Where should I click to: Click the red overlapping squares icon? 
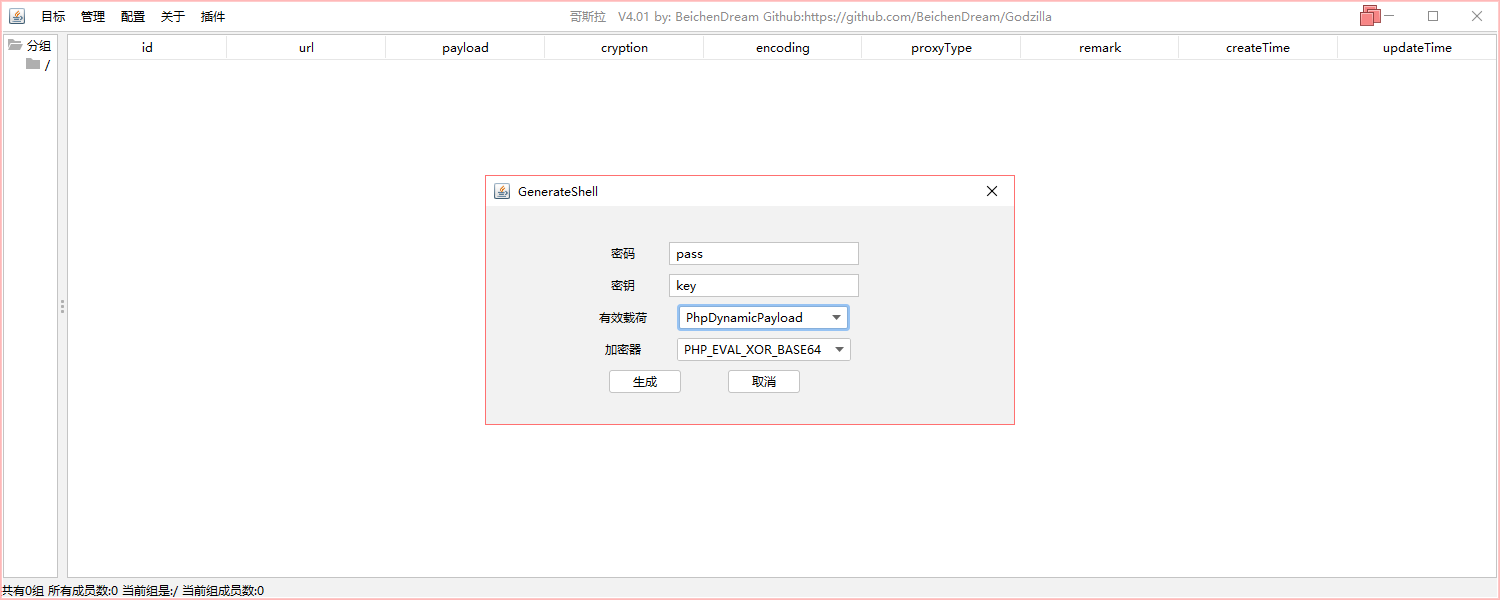pyautogui.click(x=1370, y=16)
